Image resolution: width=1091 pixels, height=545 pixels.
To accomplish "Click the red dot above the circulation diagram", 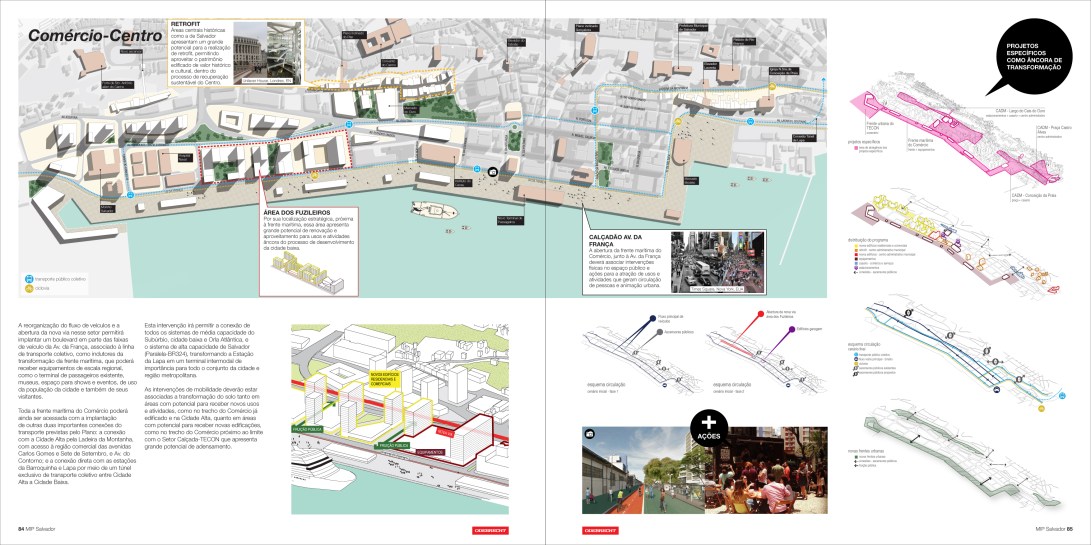I will (x=759, y=313).
